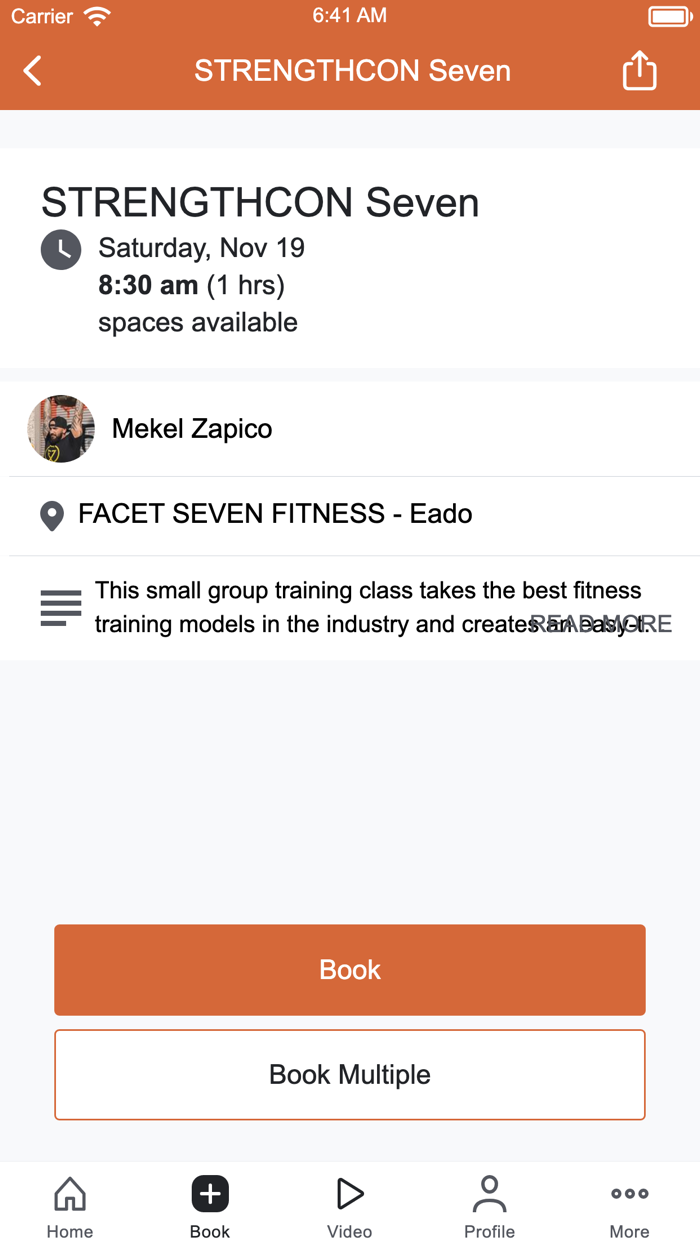Tap the plus icon to book a class
The image size is (700, 1244).
[209, 1193]
